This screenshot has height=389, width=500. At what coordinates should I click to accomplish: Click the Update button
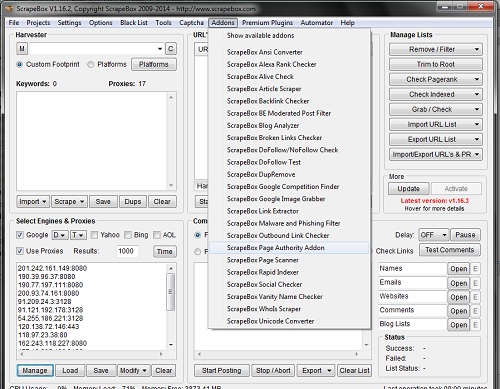tap(408, 189)
